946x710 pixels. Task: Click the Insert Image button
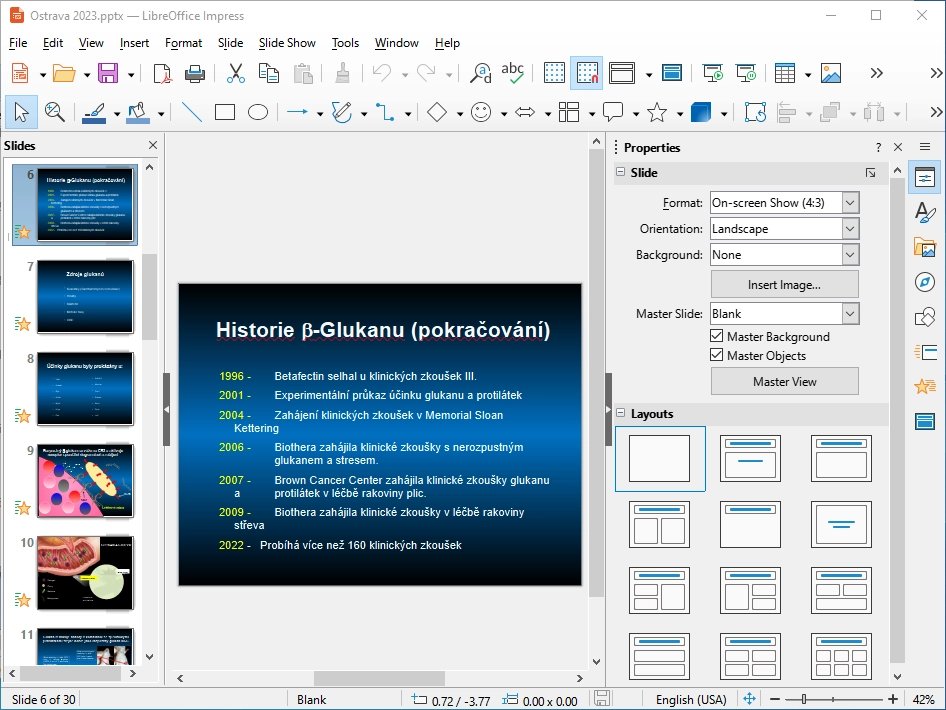(784, 283)
